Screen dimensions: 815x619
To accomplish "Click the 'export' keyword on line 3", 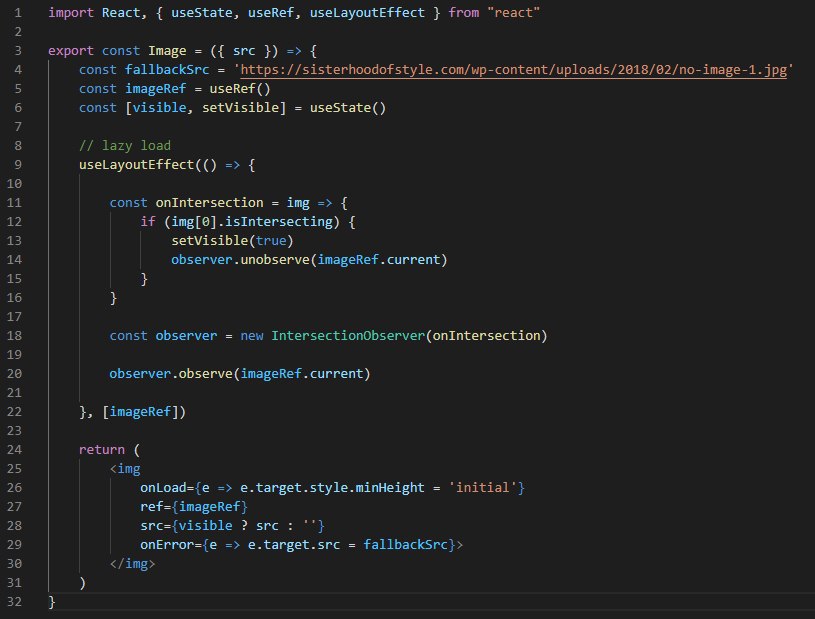I will coord(71,51).
